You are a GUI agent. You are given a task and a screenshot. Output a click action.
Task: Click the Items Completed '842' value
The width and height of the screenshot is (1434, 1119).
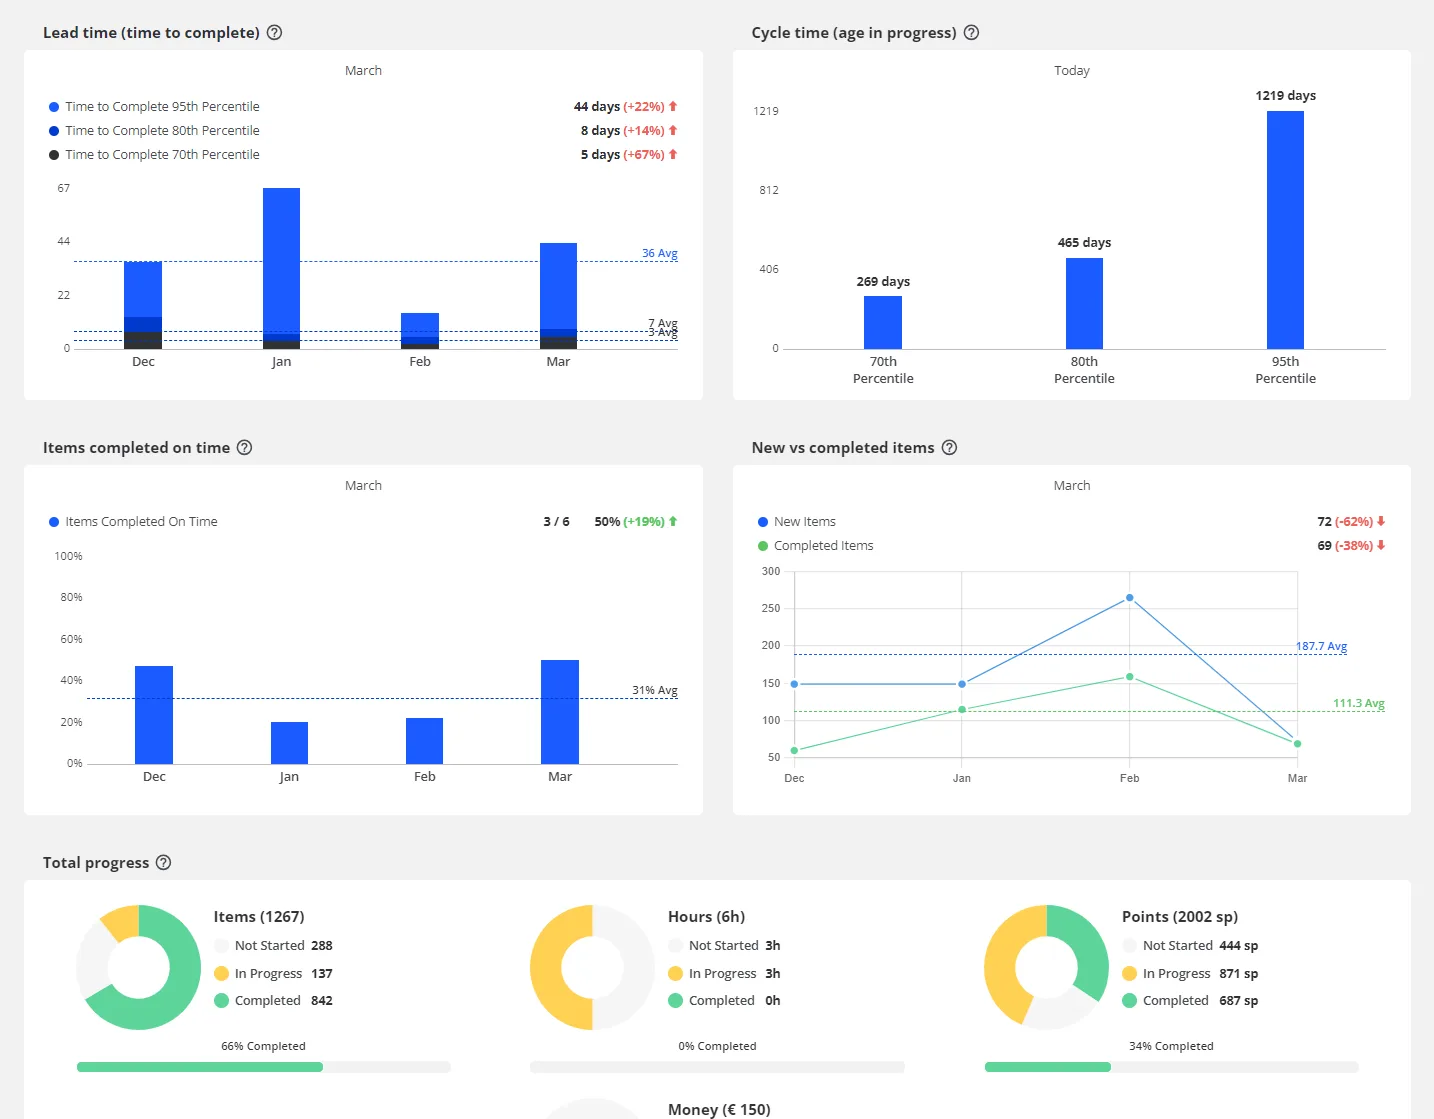322,1001
